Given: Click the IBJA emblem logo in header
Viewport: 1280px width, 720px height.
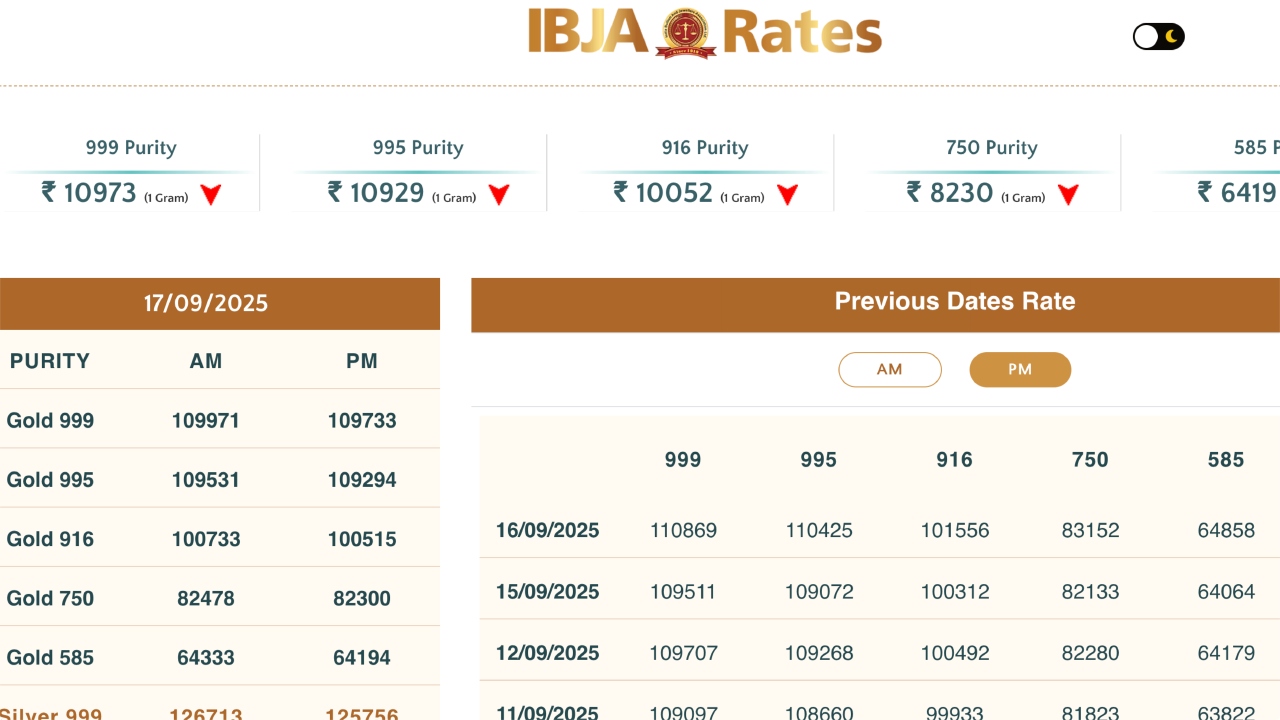Looking at the screenshot, I should pos(685,33).
